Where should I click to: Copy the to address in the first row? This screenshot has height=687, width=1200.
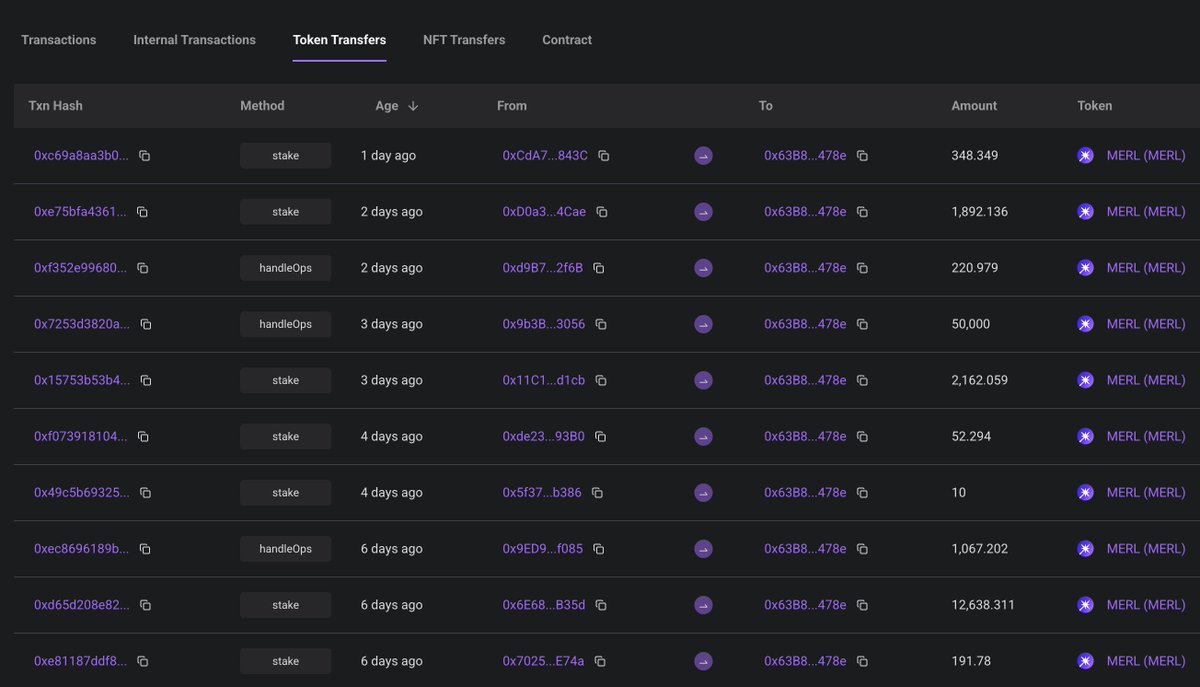(x=862, y=156)
